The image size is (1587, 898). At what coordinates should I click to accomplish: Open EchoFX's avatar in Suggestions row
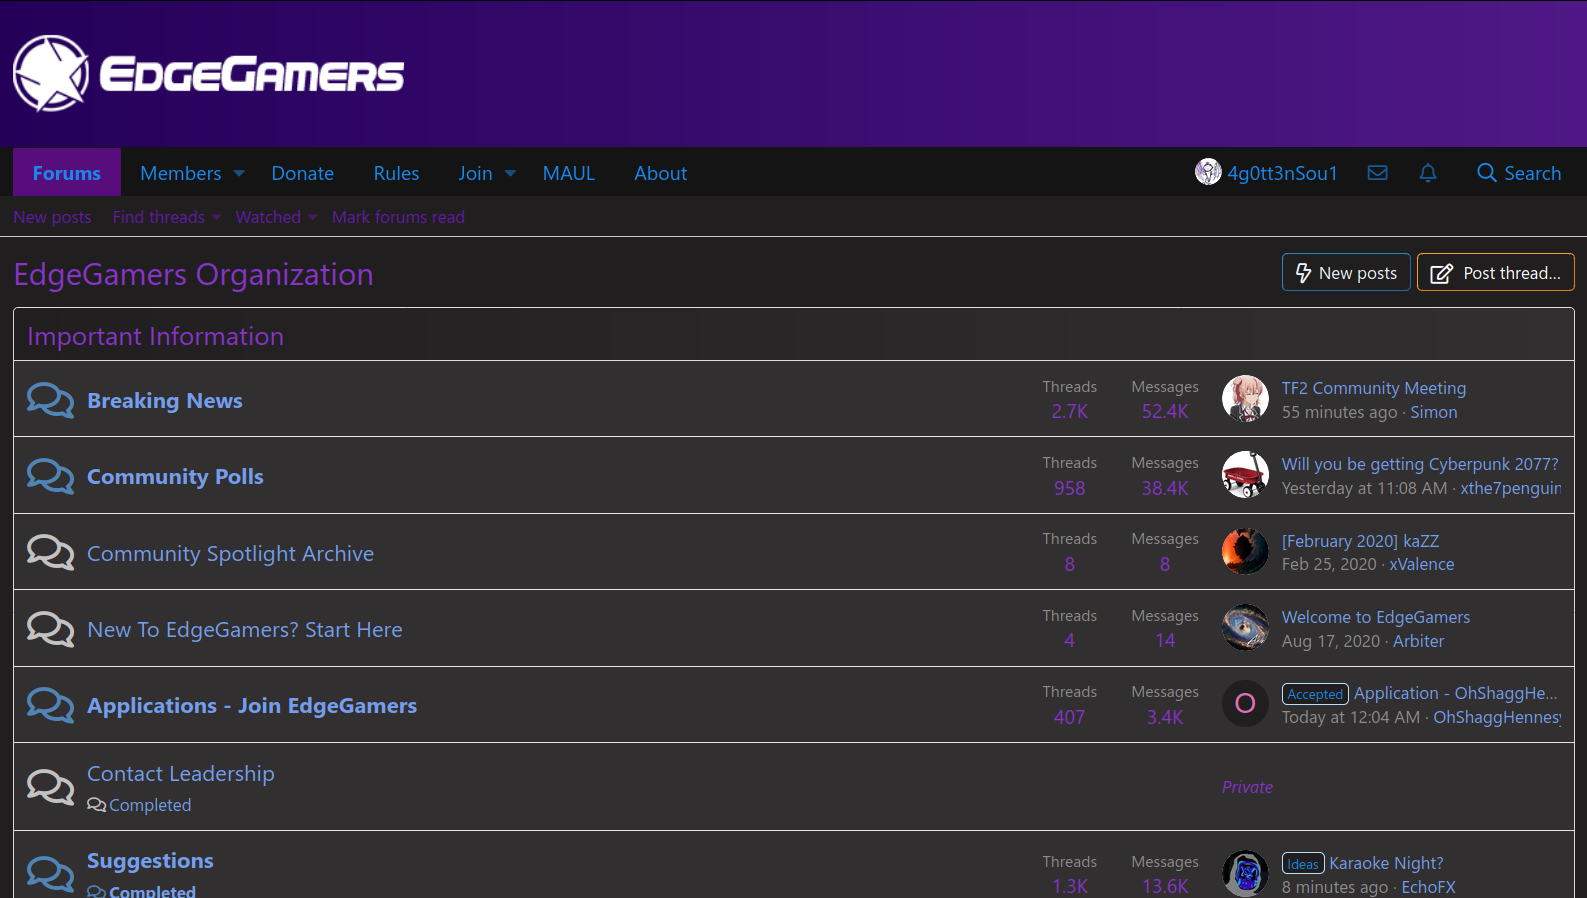click(1245, 874)
